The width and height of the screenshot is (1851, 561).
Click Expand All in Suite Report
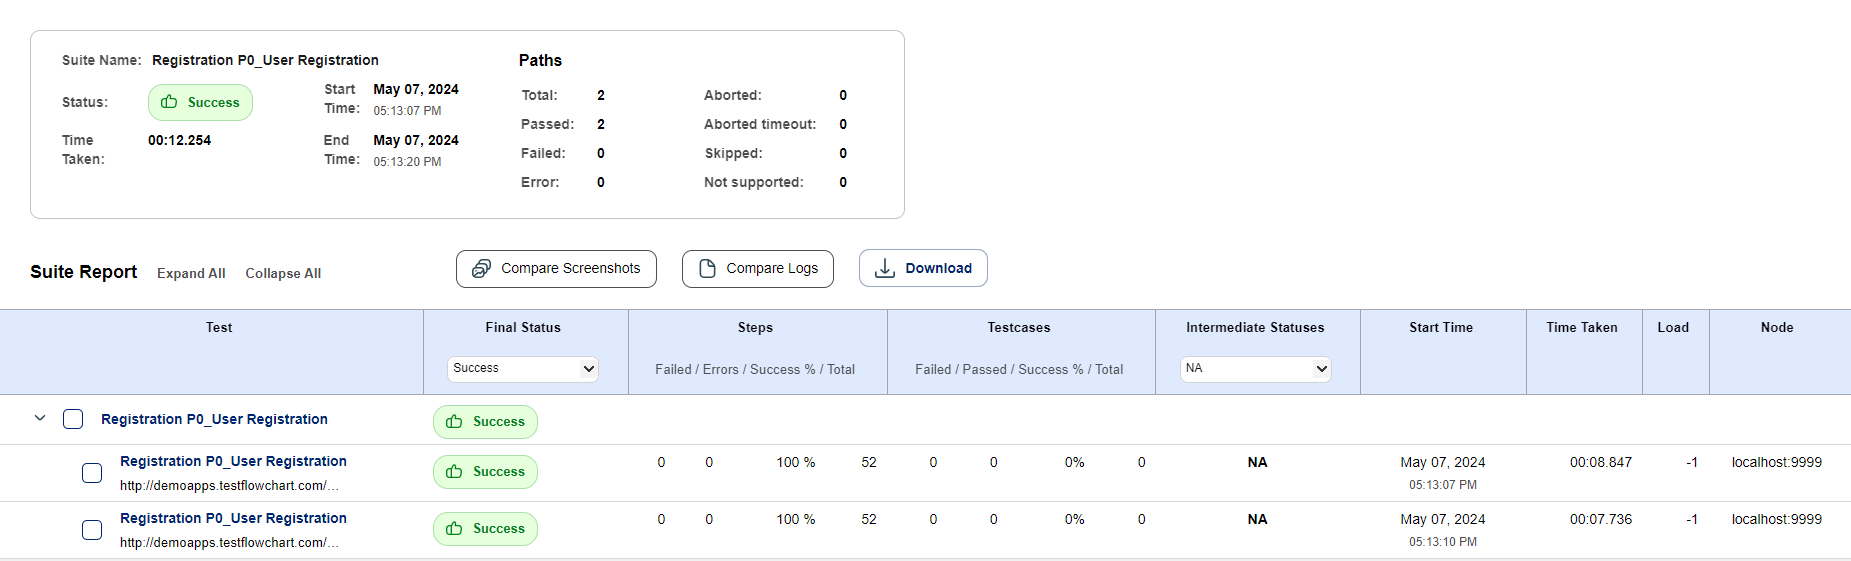tap(191, 273)
